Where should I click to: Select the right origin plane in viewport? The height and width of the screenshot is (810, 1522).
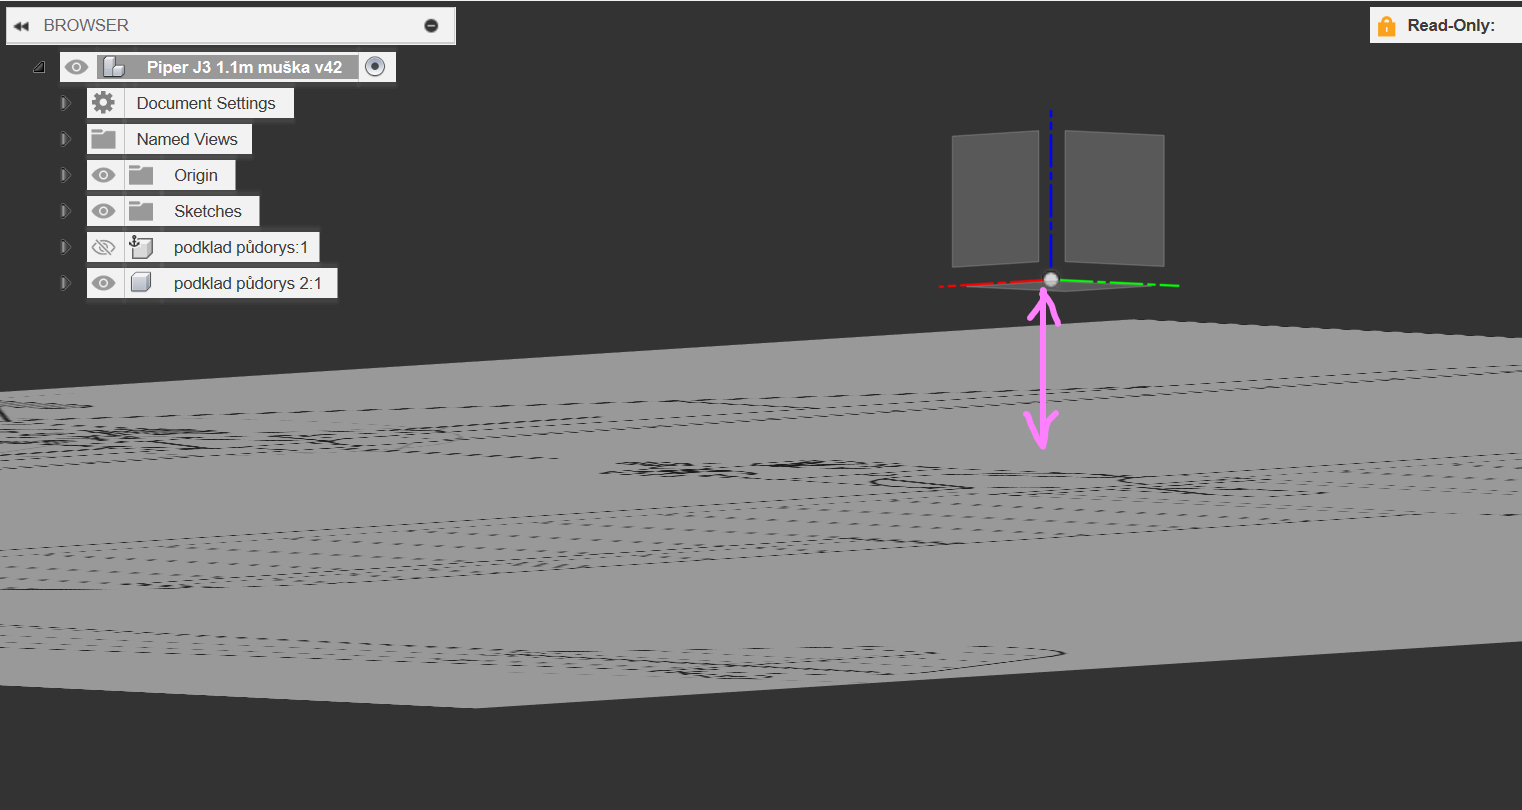(1114, 198)
